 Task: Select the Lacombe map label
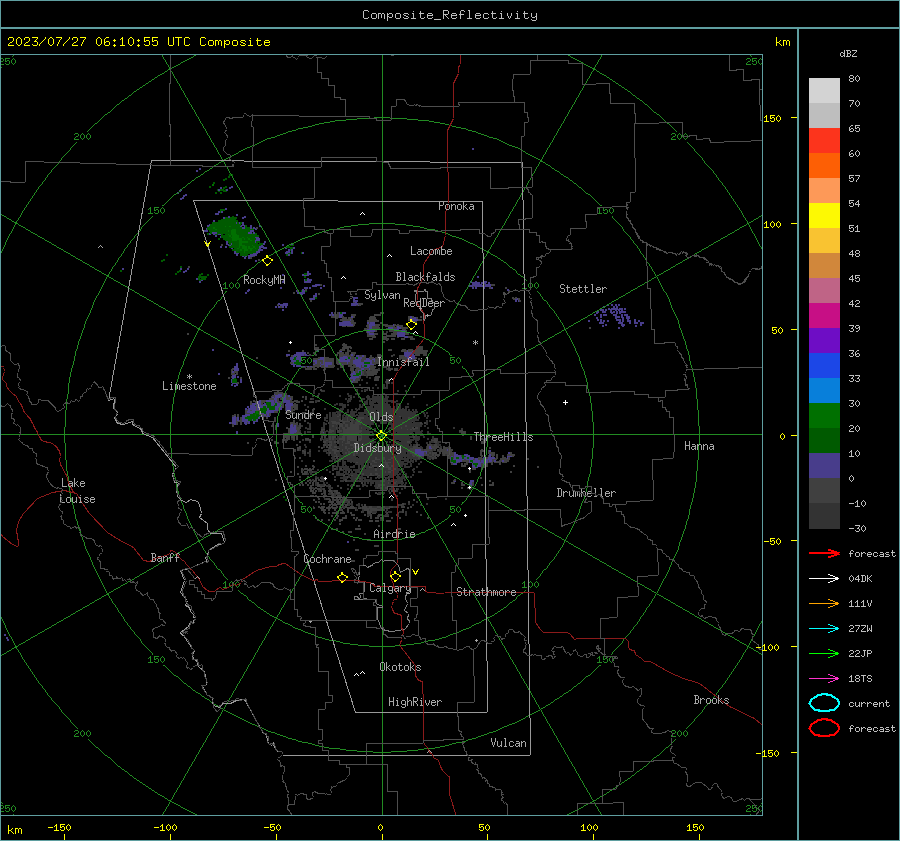point(431,251)
